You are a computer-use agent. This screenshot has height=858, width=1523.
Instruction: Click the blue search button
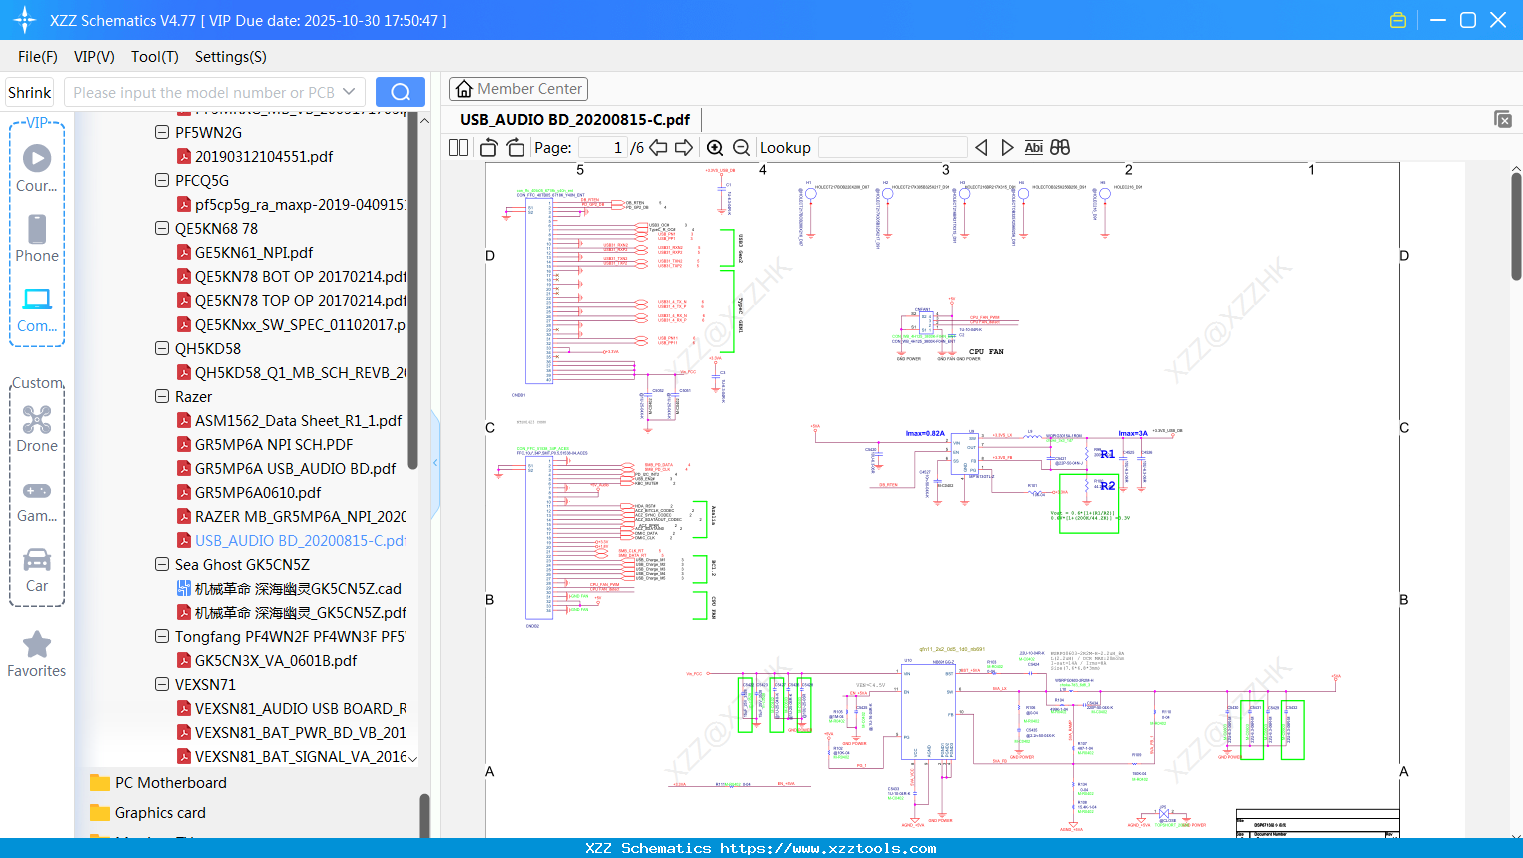400,92
